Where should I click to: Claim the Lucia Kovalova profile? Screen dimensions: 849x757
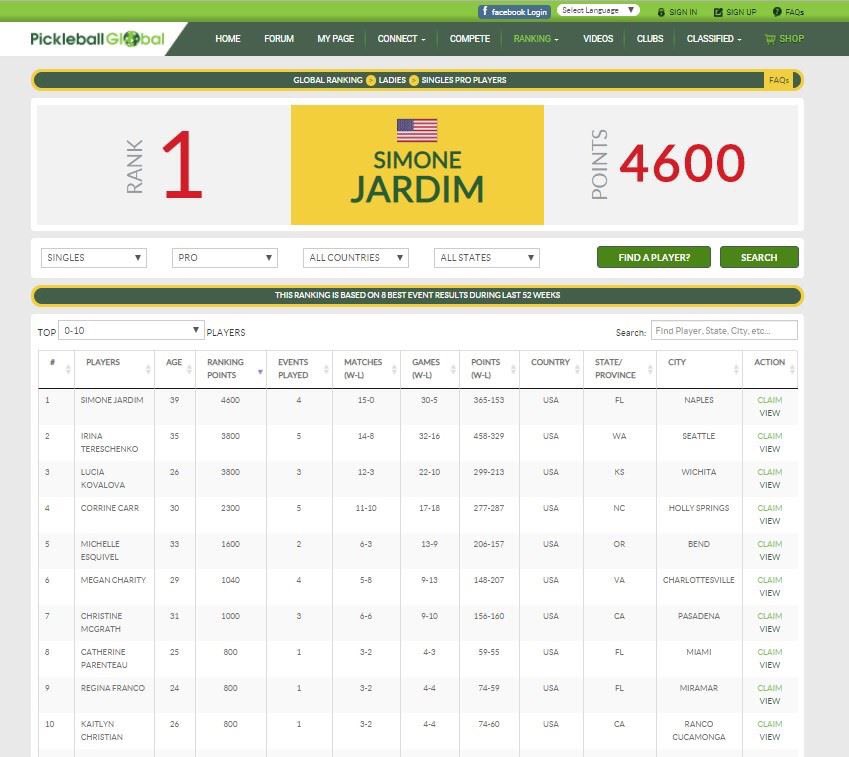tap(769, 472)
